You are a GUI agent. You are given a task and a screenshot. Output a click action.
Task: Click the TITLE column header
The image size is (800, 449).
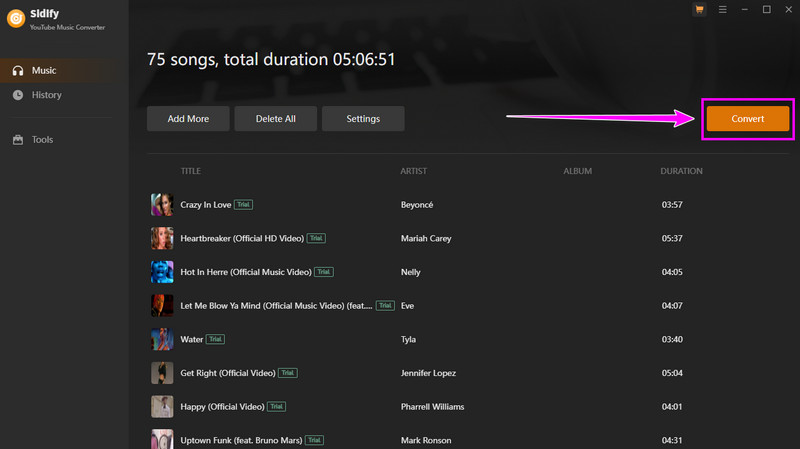(x=191, y=171)
